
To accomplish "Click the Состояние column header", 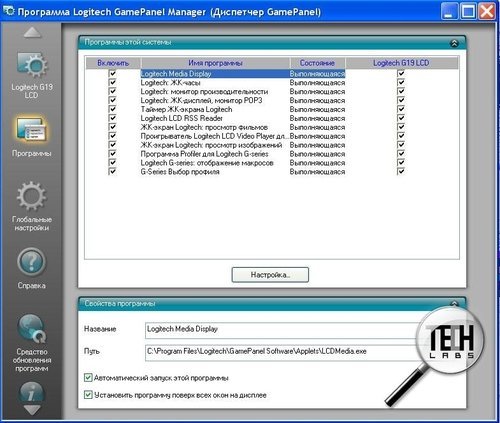I will [x=317, y=63].
